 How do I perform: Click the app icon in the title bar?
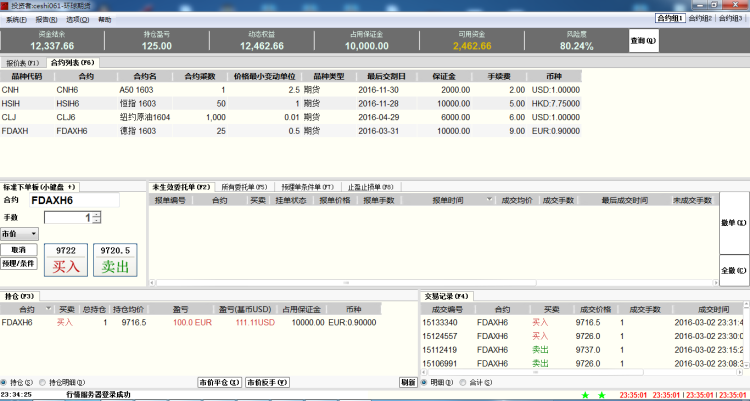point(5,5)
